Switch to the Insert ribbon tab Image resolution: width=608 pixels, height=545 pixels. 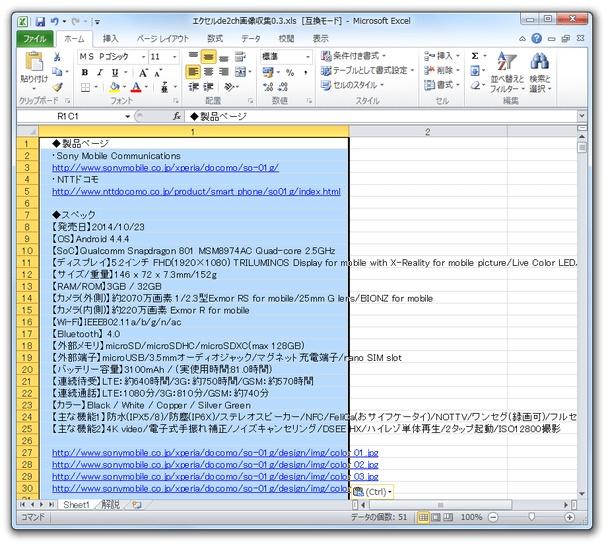[111, 39]
